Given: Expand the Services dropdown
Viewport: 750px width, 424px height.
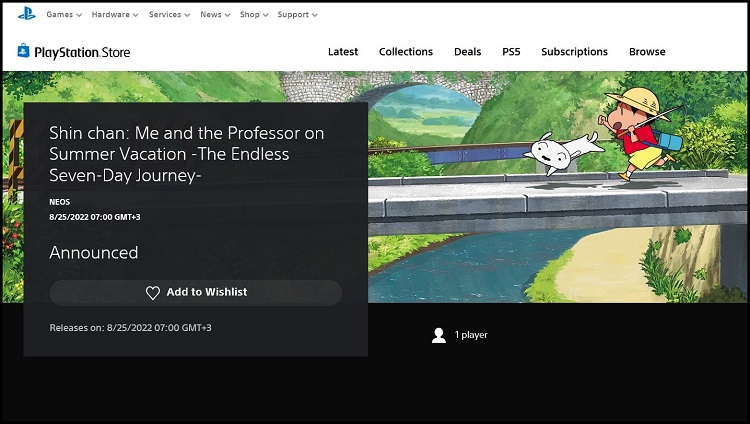Looking at the screenshot, I should 169,15.
